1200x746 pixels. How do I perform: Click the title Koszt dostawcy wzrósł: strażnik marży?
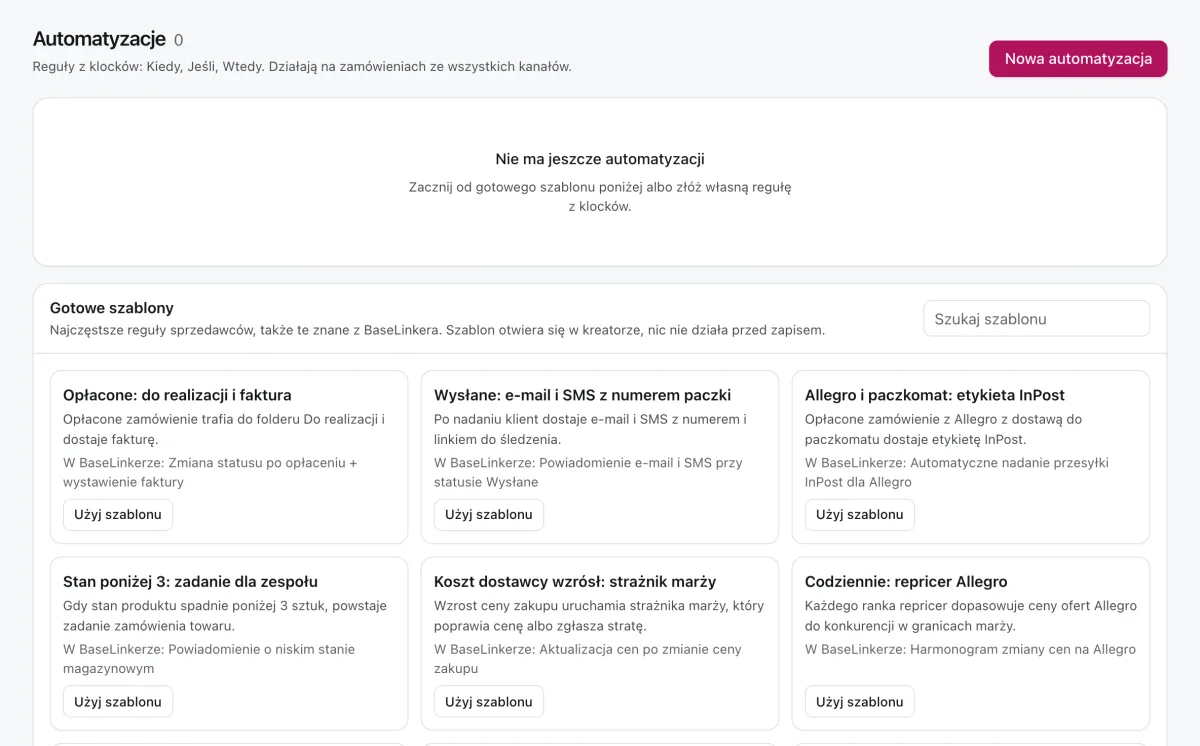pyautogui.click(x=575, y=582)
